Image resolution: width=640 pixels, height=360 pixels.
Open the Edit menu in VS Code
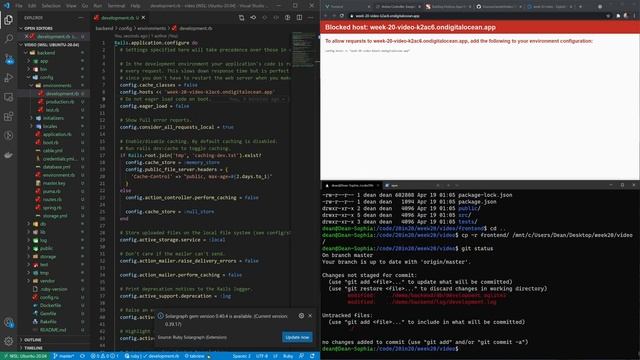pyautogui.click(x=32, y=6)
